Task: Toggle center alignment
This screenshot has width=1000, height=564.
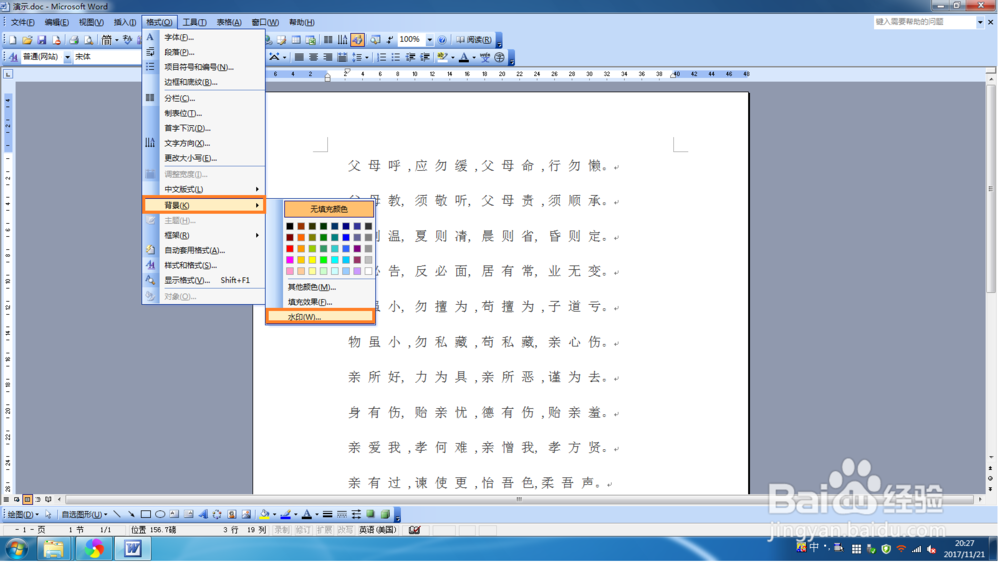Action: tap(313, 57)
